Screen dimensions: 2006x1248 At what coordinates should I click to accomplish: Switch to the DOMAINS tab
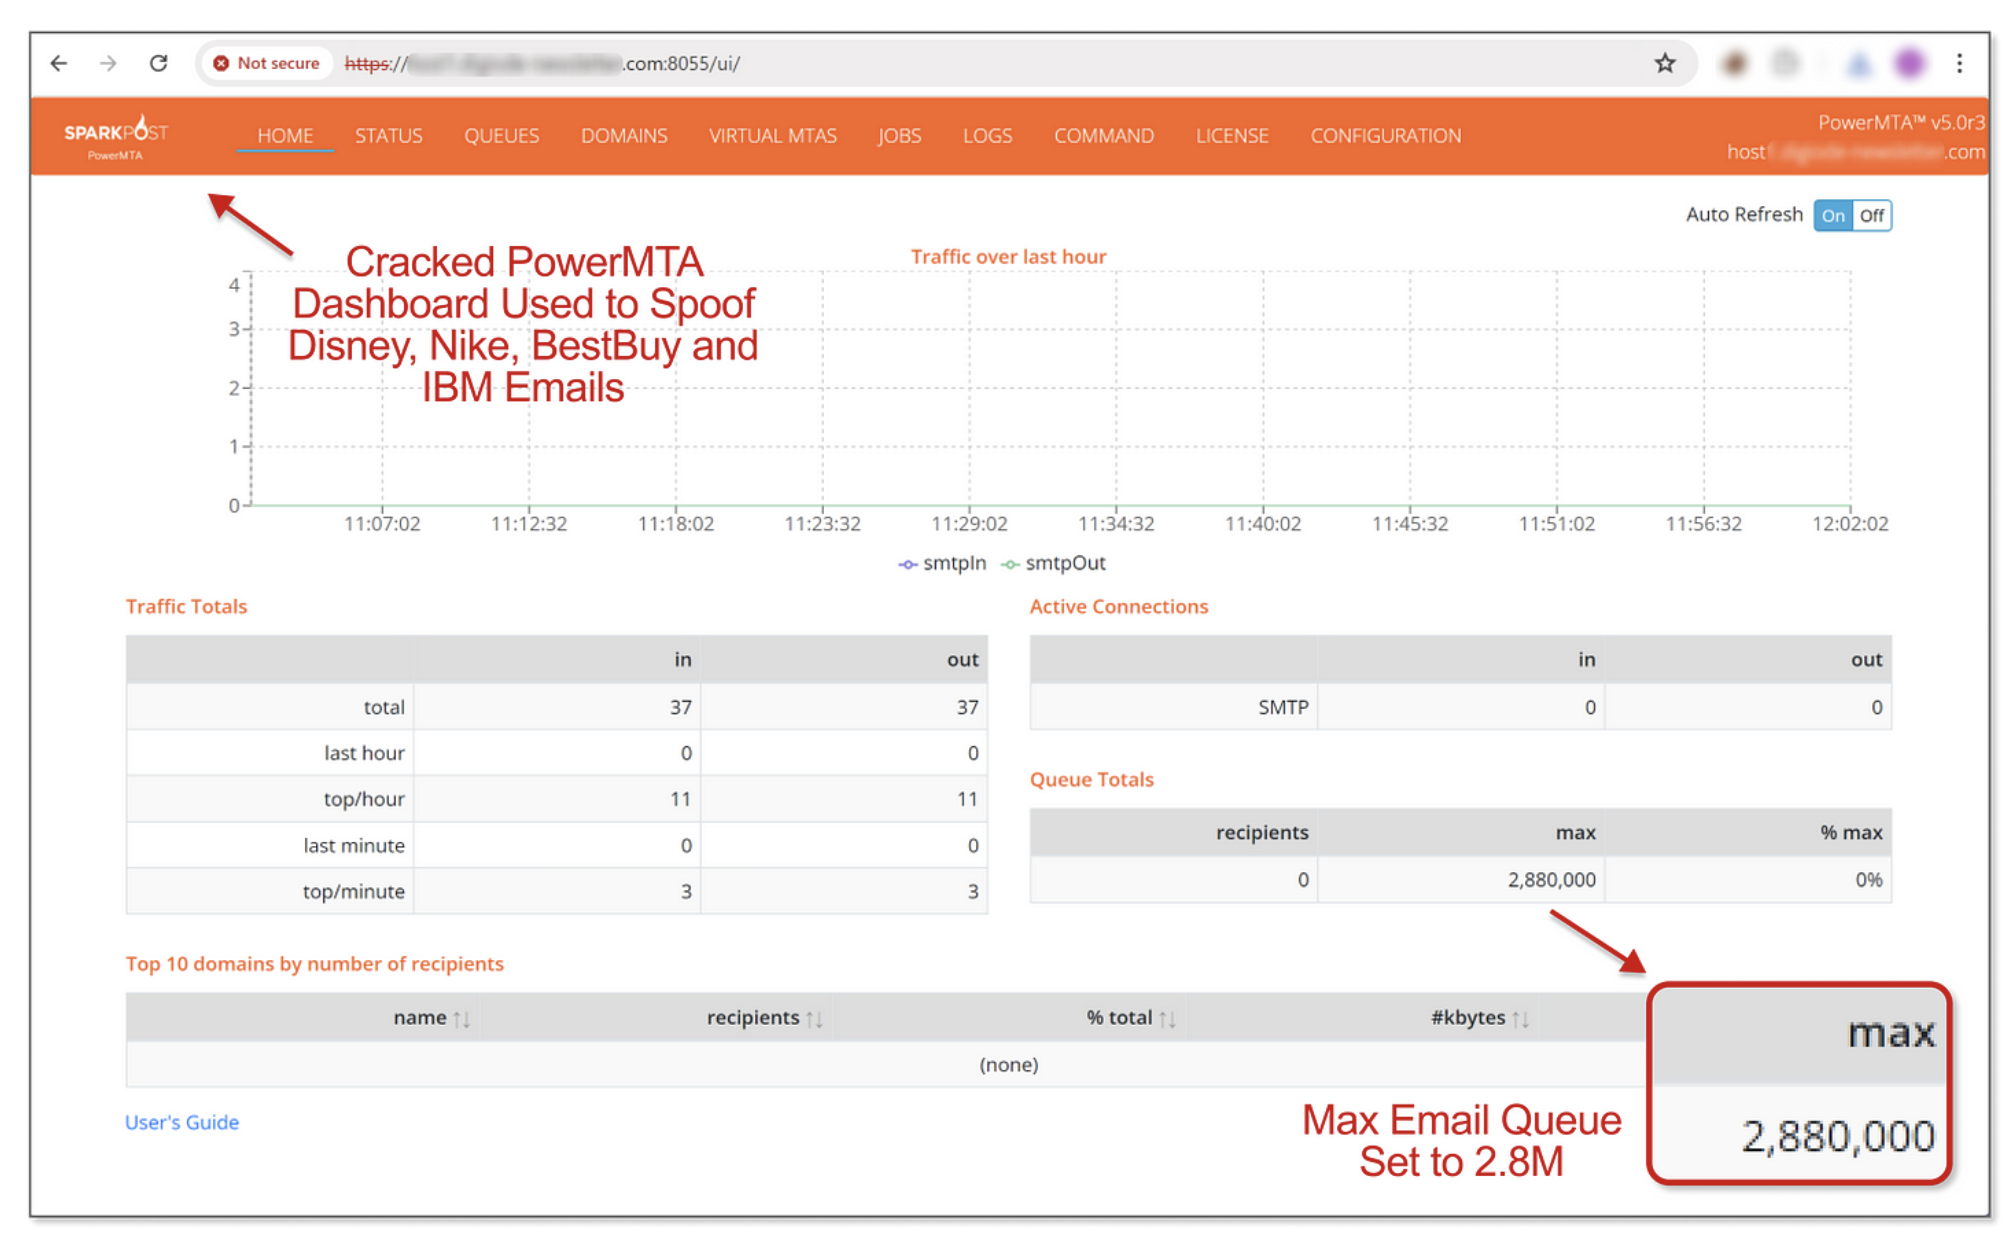pos(624,136)
